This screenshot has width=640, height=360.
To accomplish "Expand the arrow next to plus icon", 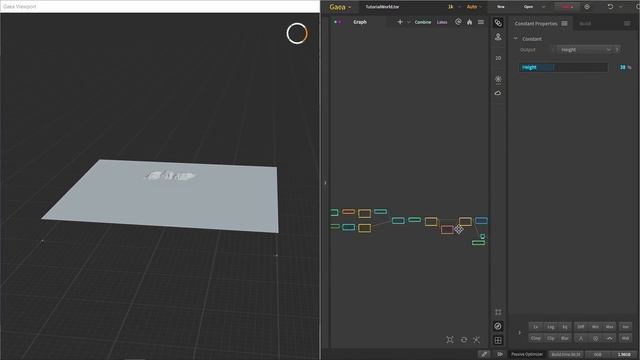I will 408,22.
